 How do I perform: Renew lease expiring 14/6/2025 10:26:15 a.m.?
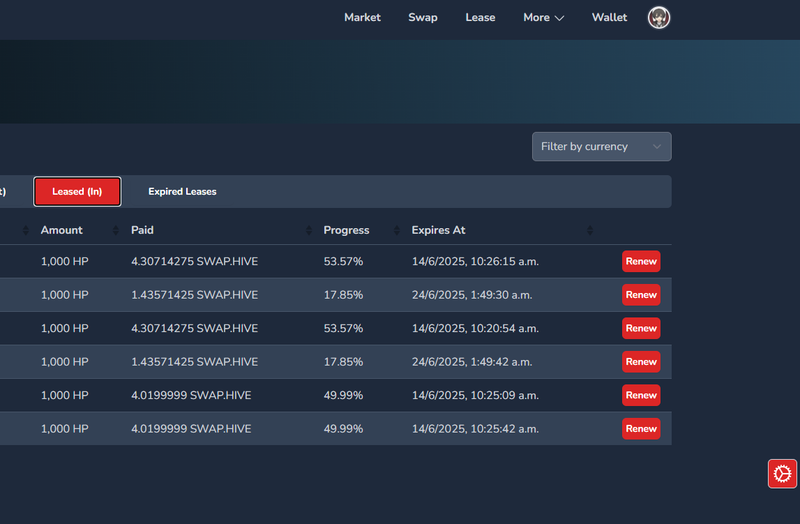641,262
